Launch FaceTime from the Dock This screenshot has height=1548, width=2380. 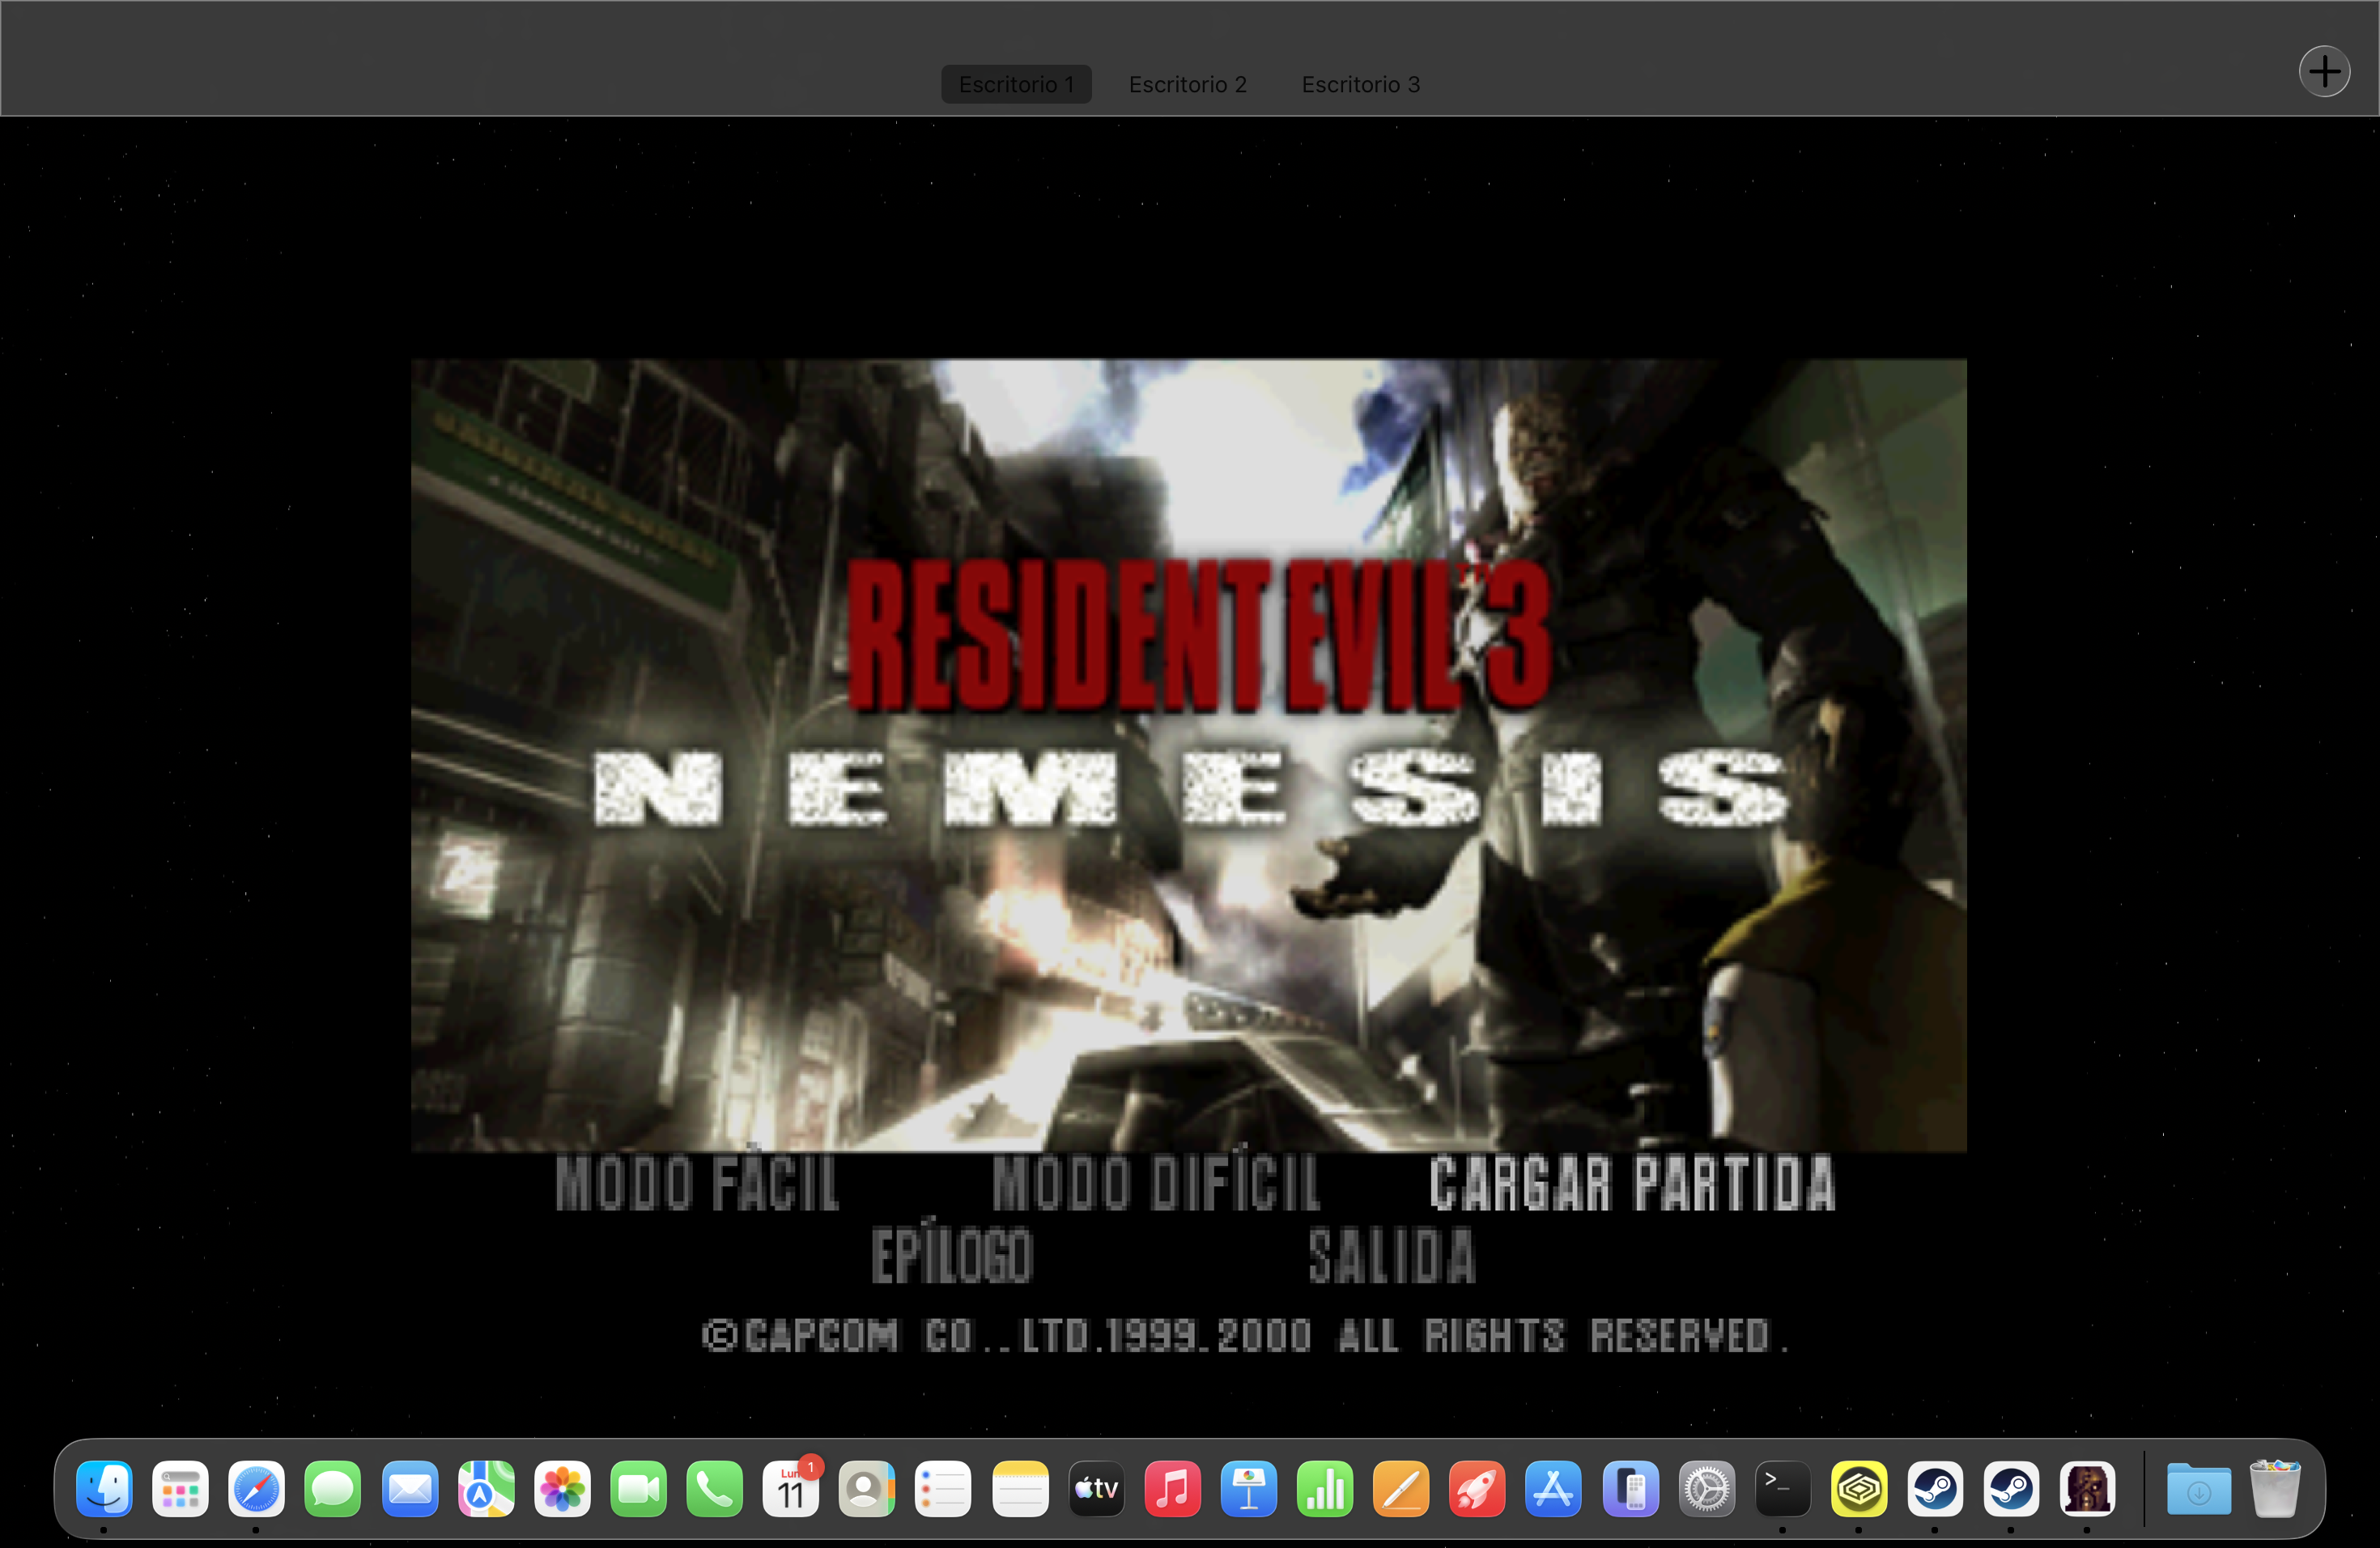[638, 1489]
